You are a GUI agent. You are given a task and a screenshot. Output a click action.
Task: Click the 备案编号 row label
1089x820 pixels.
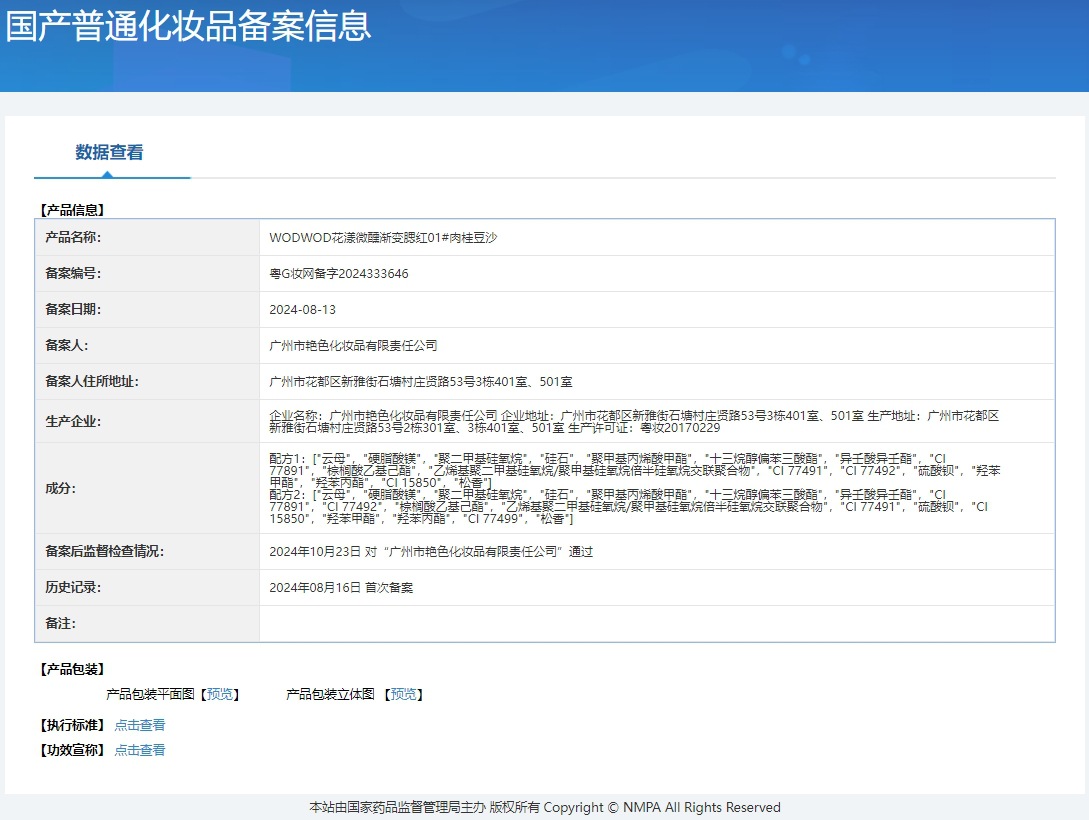click(x=73, y=274)
